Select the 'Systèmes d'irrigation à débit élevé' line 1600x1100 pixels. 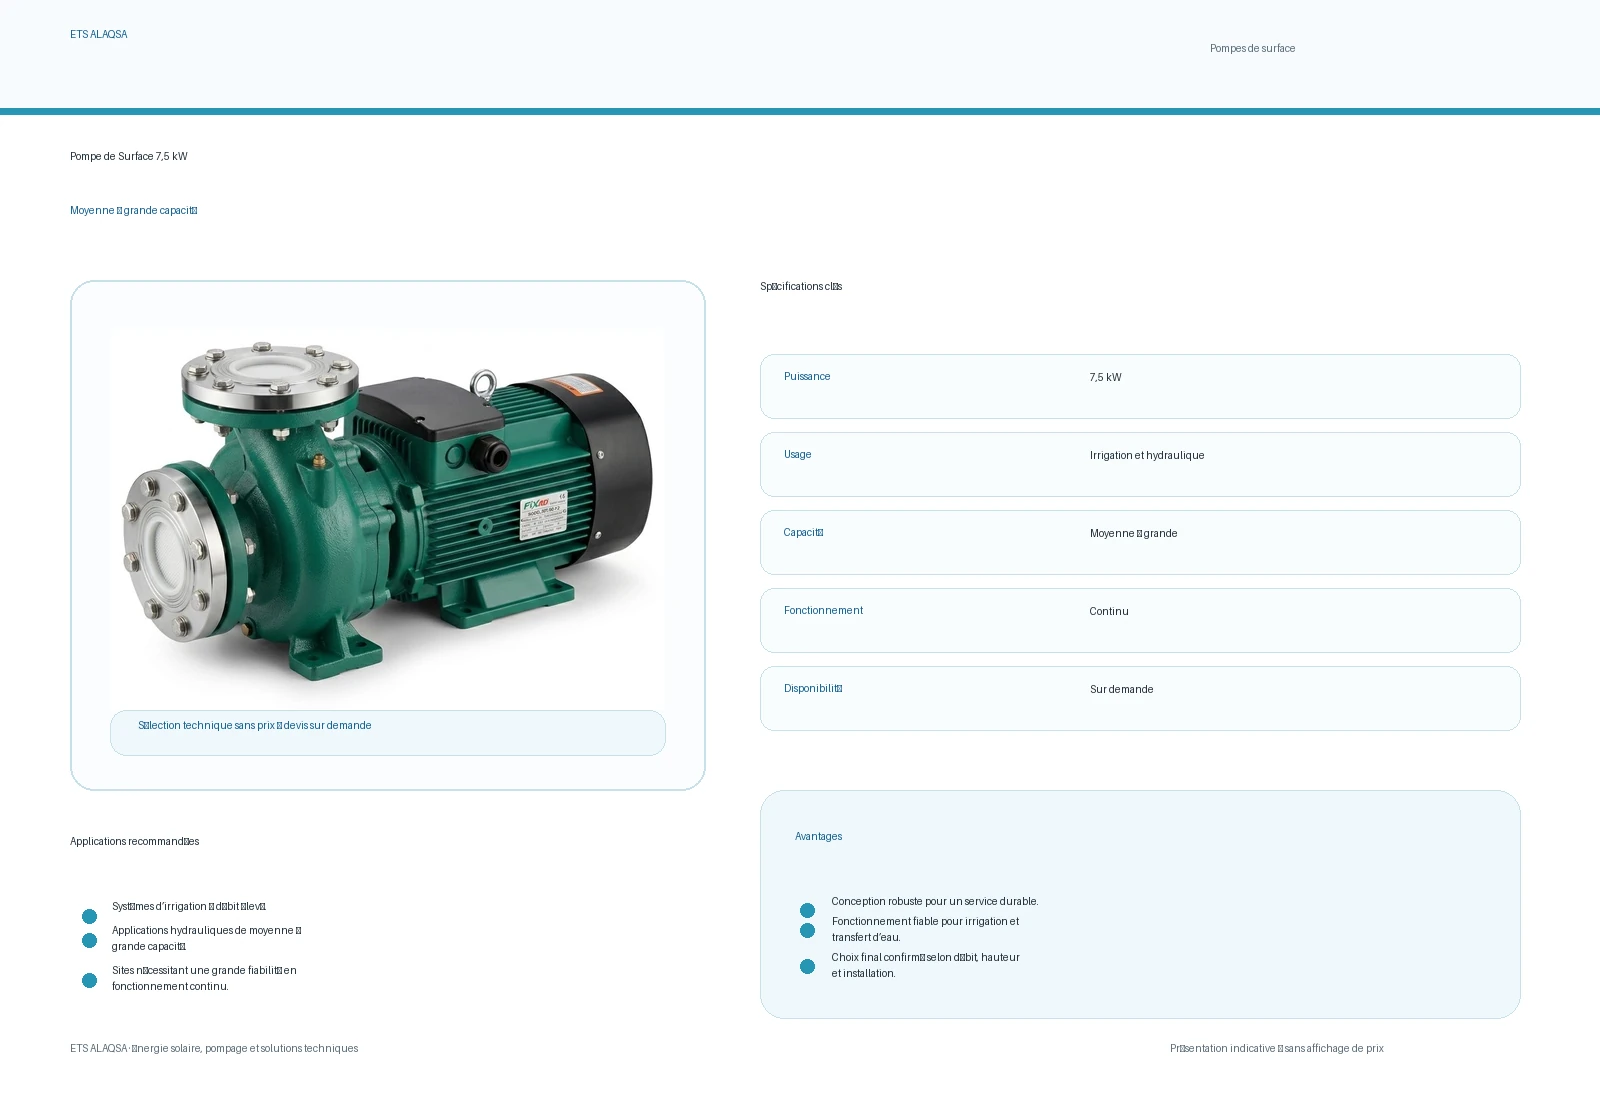[189, 906]
